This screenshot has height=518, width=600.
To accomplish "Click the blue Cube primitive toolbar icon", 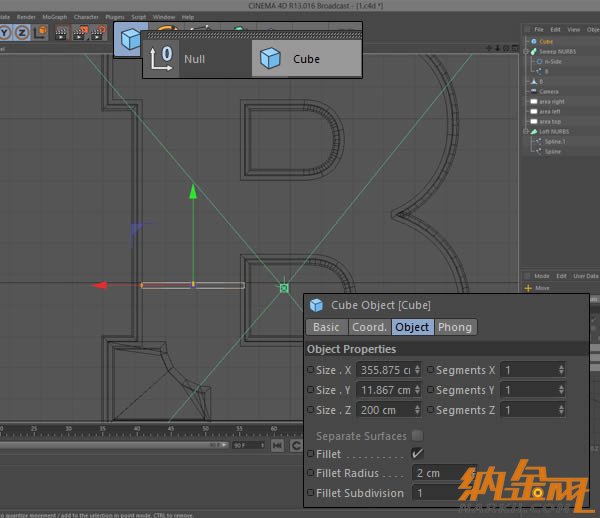I will click(130, 39).
